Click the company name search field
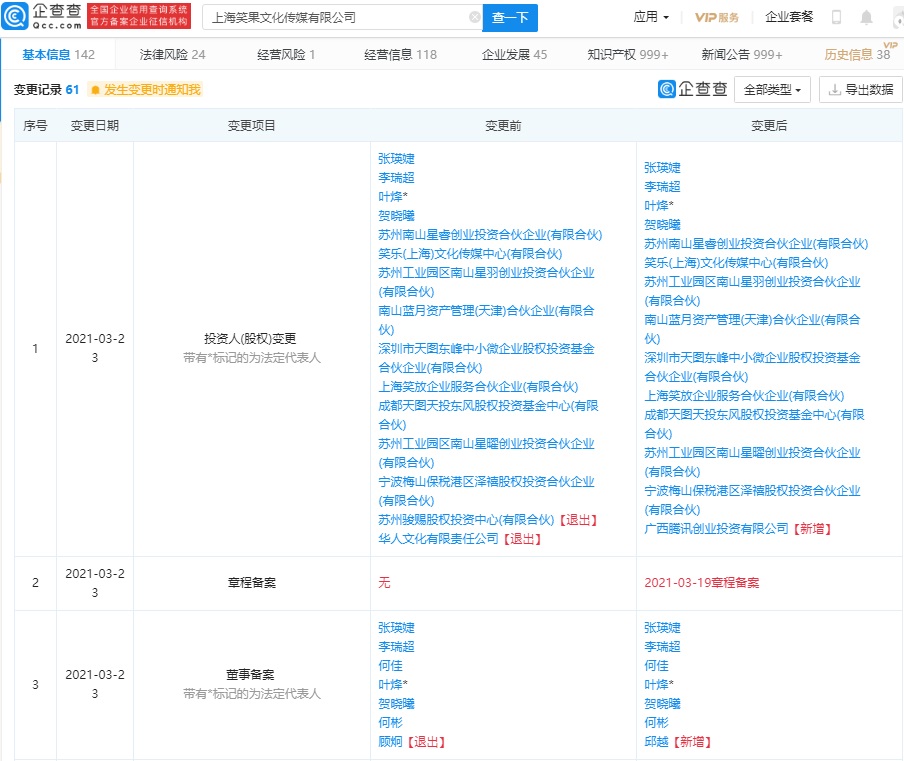Screen dimensions: 904x761 (x=342, y=18)
